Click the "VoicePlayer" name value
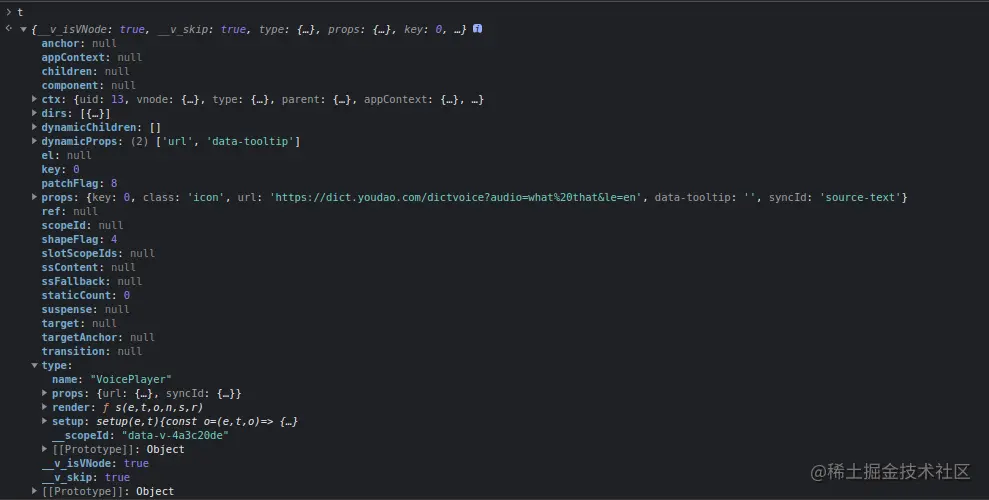 pos(131,380)
